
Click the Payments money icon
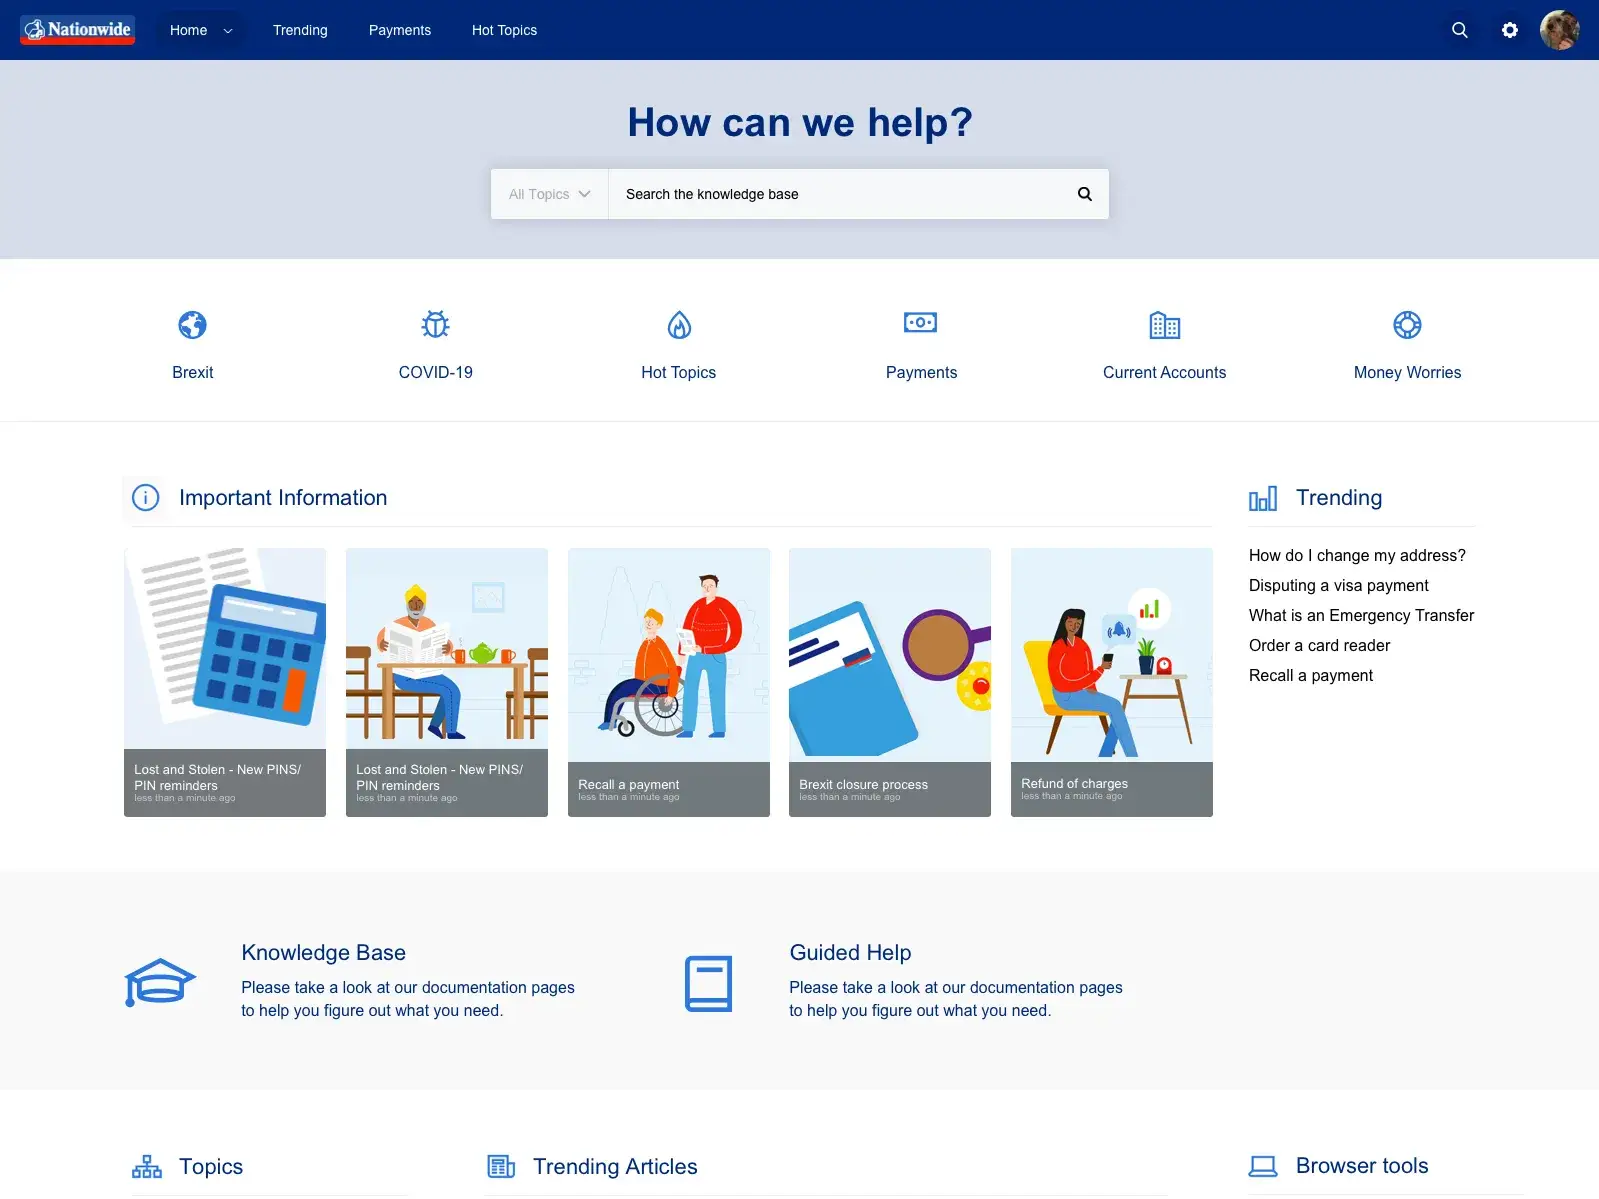920,323
